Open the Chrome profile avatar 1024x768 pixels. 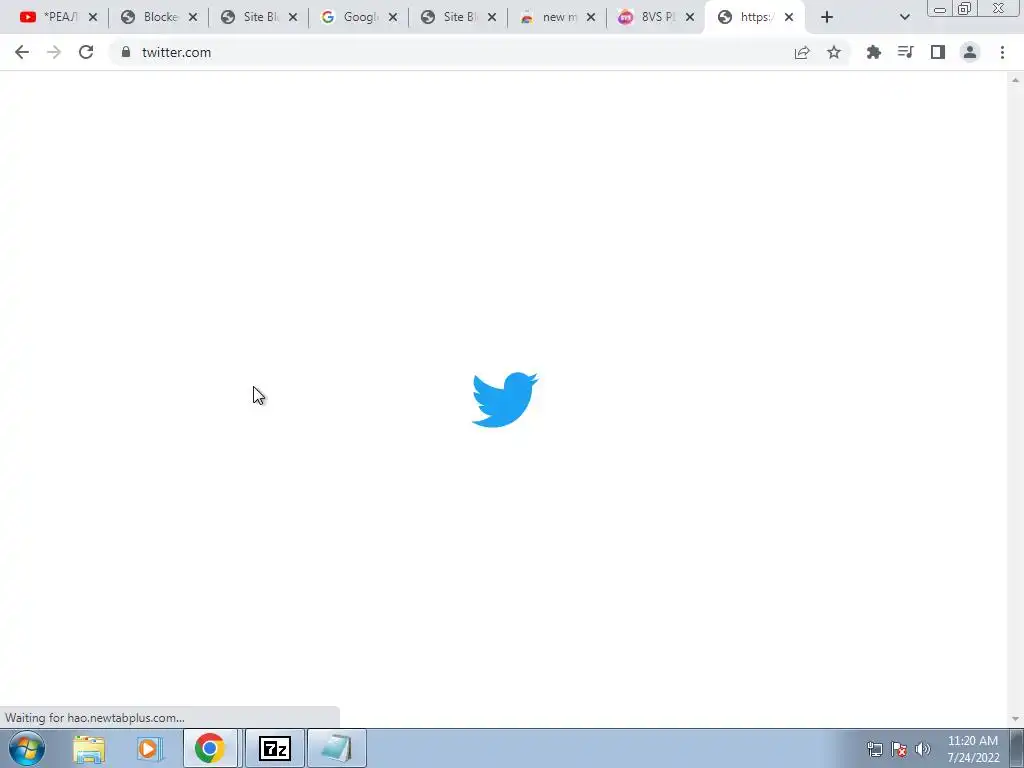pyautogui.click(x=970, y=52)
